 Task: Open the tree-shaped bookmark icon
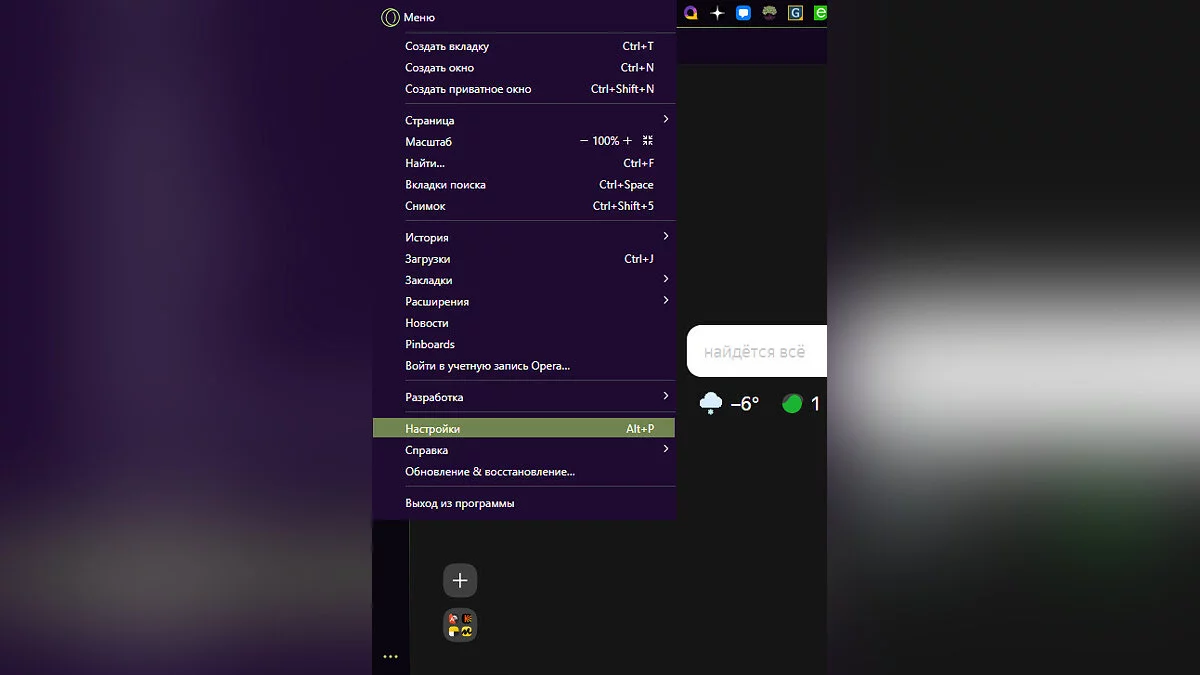coord(769,13)
